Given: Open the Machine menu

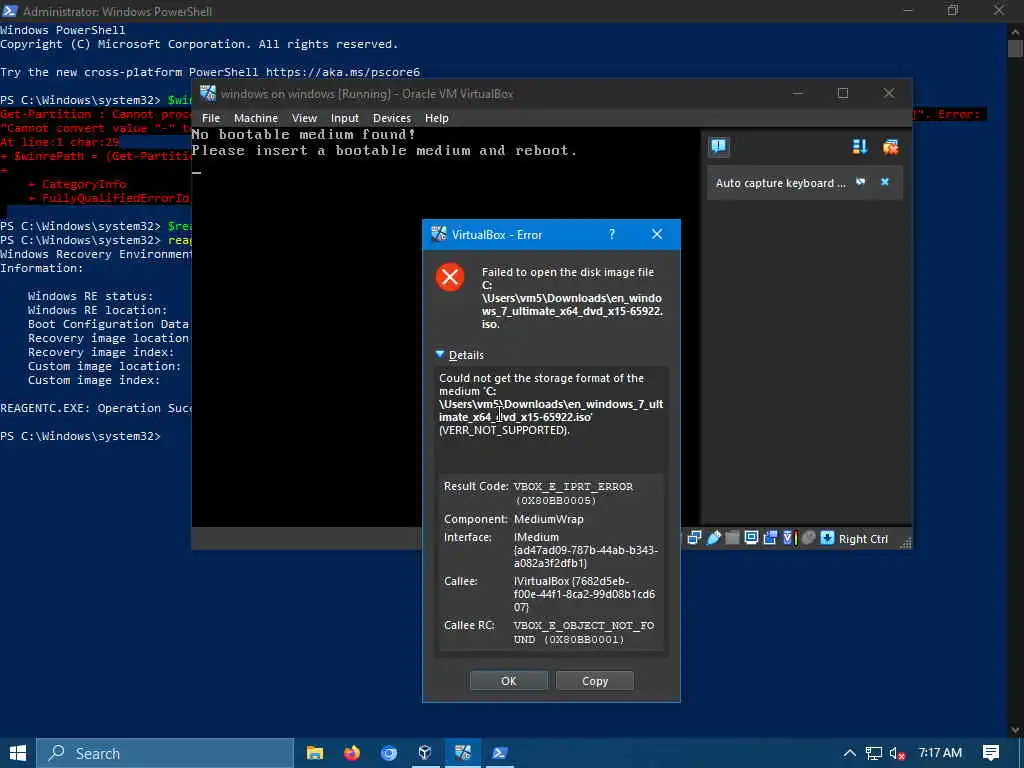Looking at the screenshot, I should coord(256,118).
